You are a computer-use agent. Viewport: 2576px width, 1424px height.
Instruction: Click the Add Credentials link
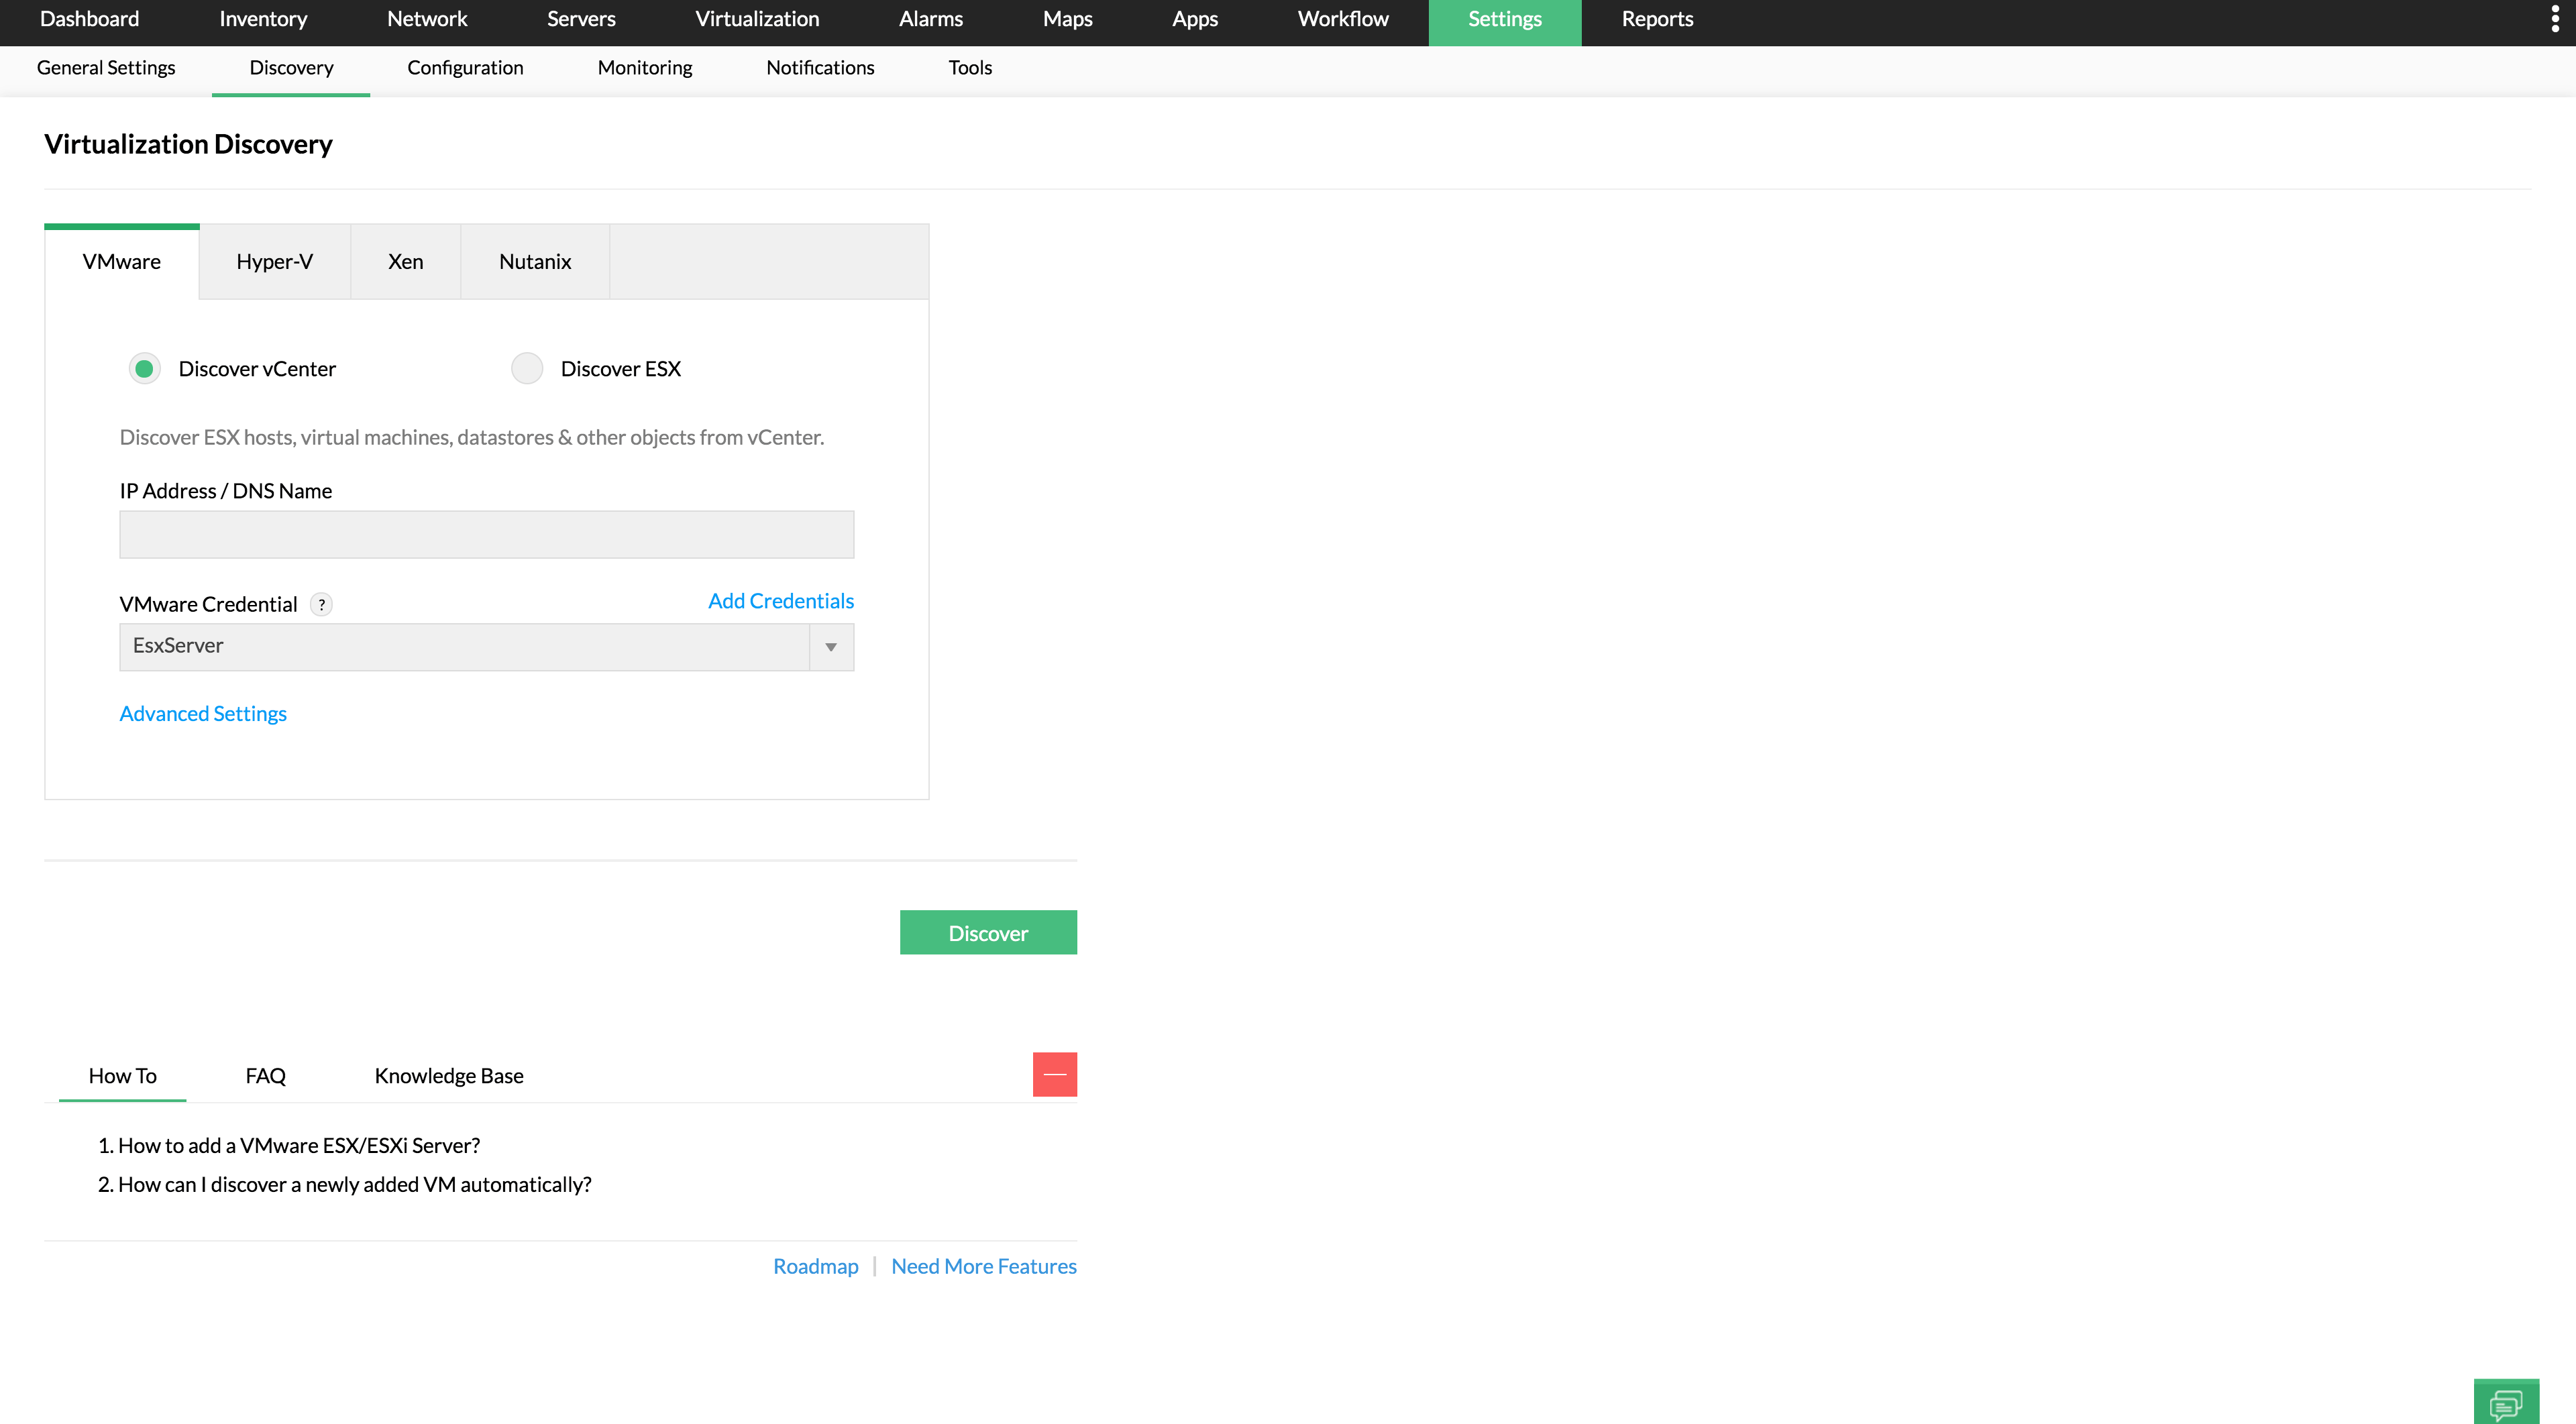(780, 600)
